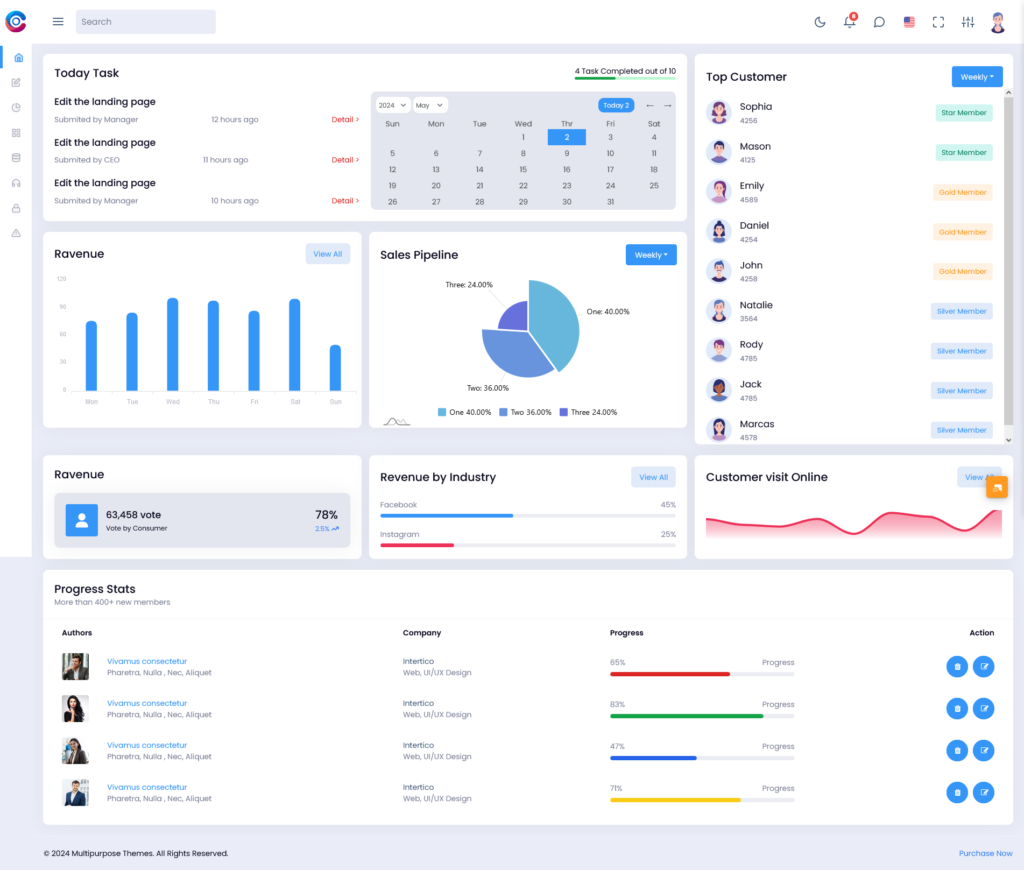Screen dimensions: 1024x870
Task: Select the compose/edit icon in the sidebar
Action: pyautogui.click(x=18, y=82)
